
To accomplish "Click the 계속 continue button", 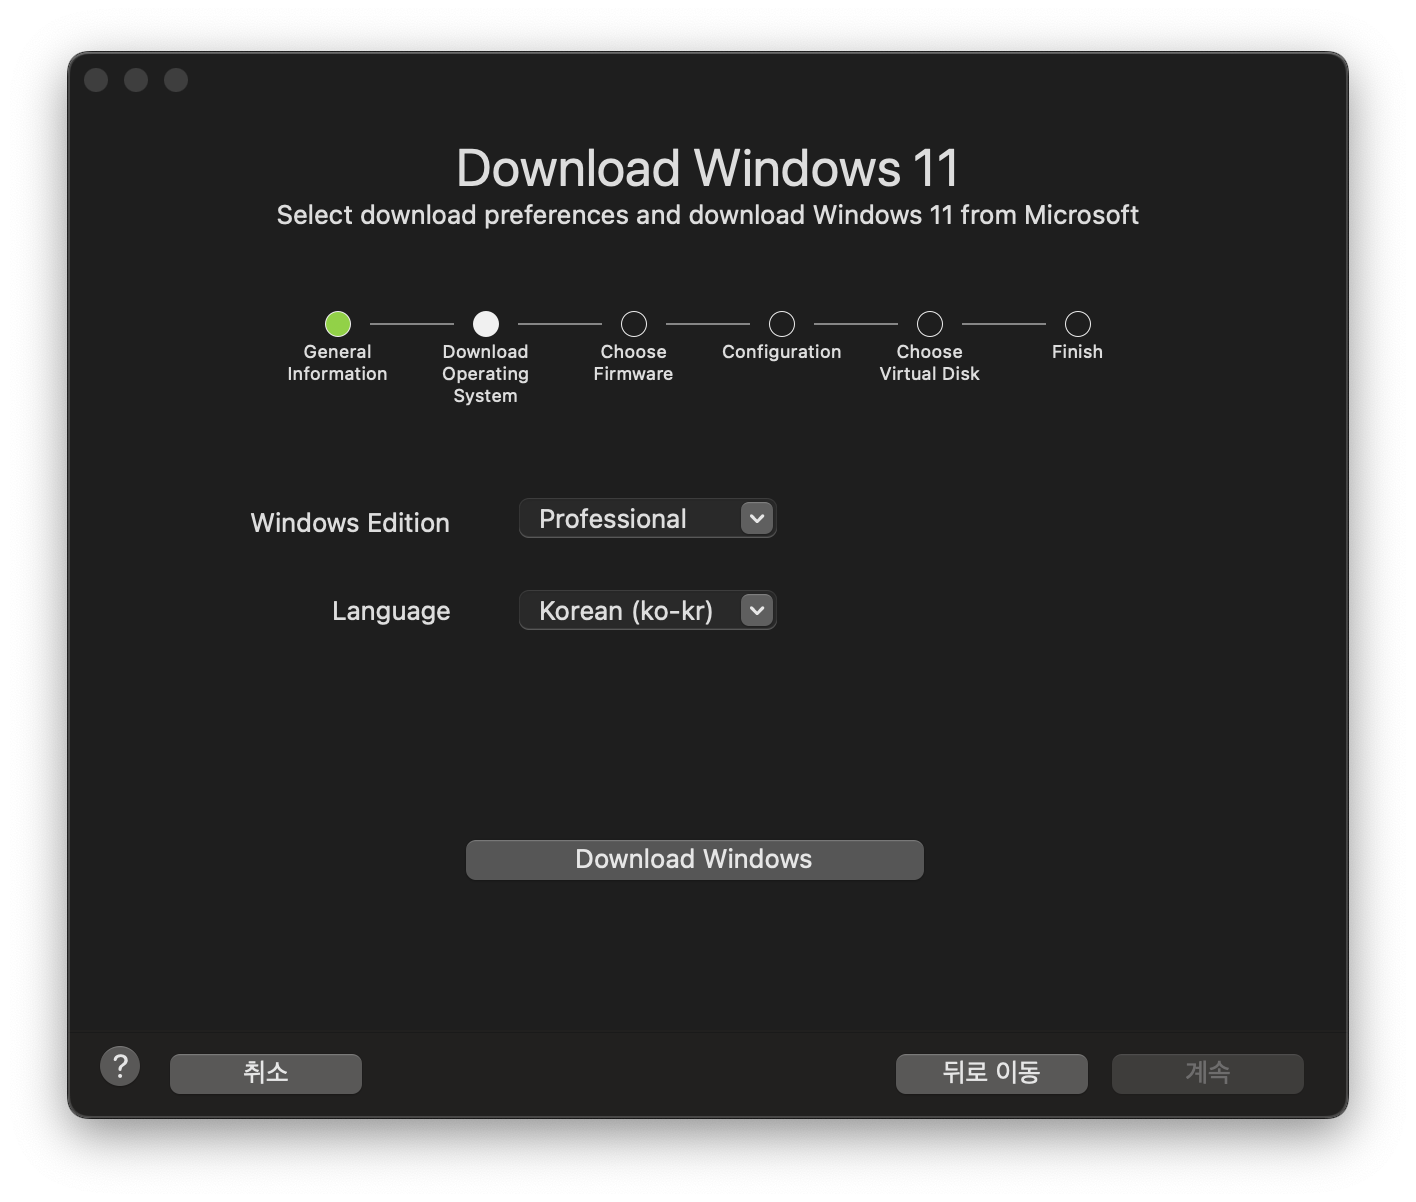I will 1207,1073.
